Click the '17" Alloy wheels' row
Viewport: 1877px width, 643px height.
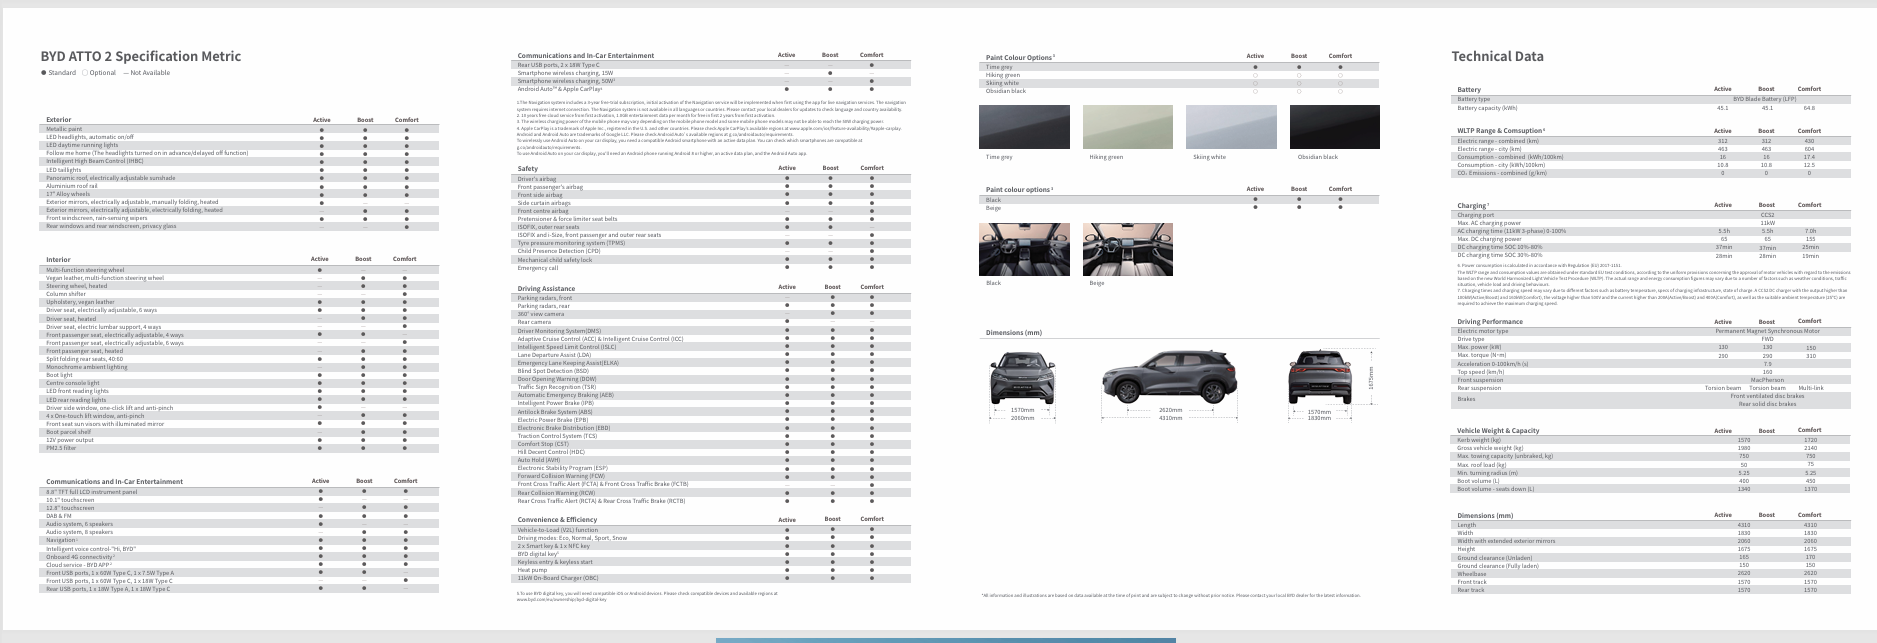pyautogui.click(x=241, y=194)
